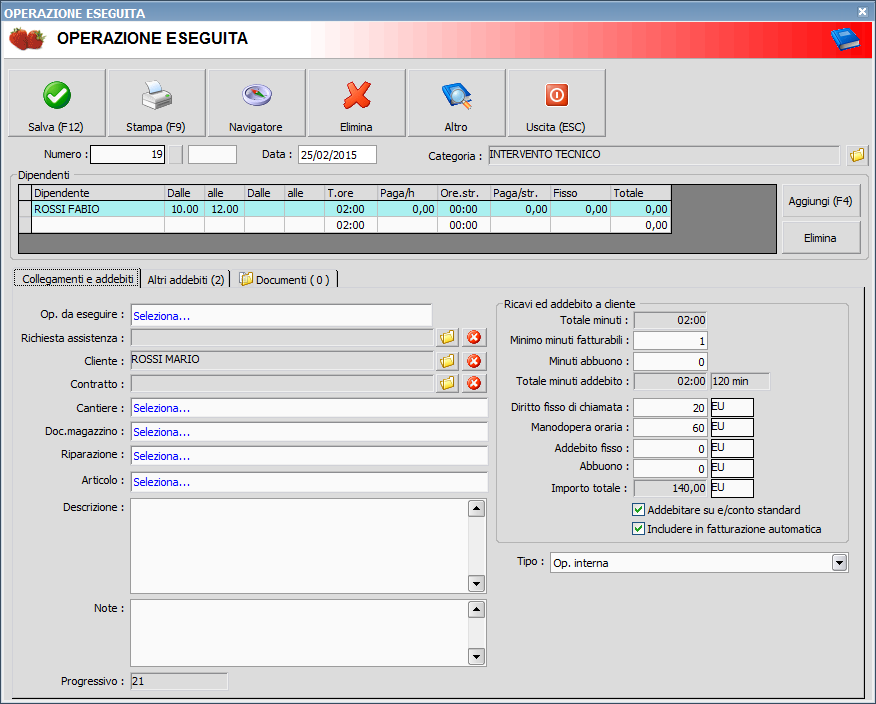Click the Totale column header
Screen dimensions: 876x704
point(641,193)
